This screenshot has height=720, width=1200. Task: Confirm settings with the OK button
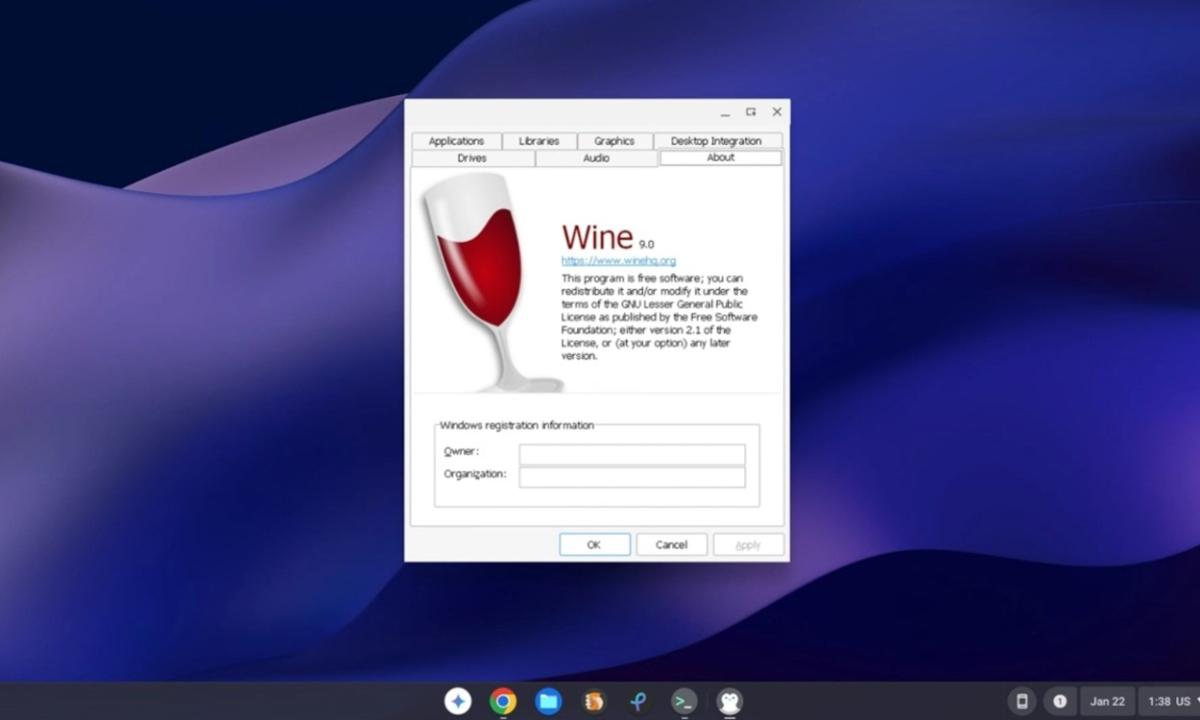click(x=594, y=544)
